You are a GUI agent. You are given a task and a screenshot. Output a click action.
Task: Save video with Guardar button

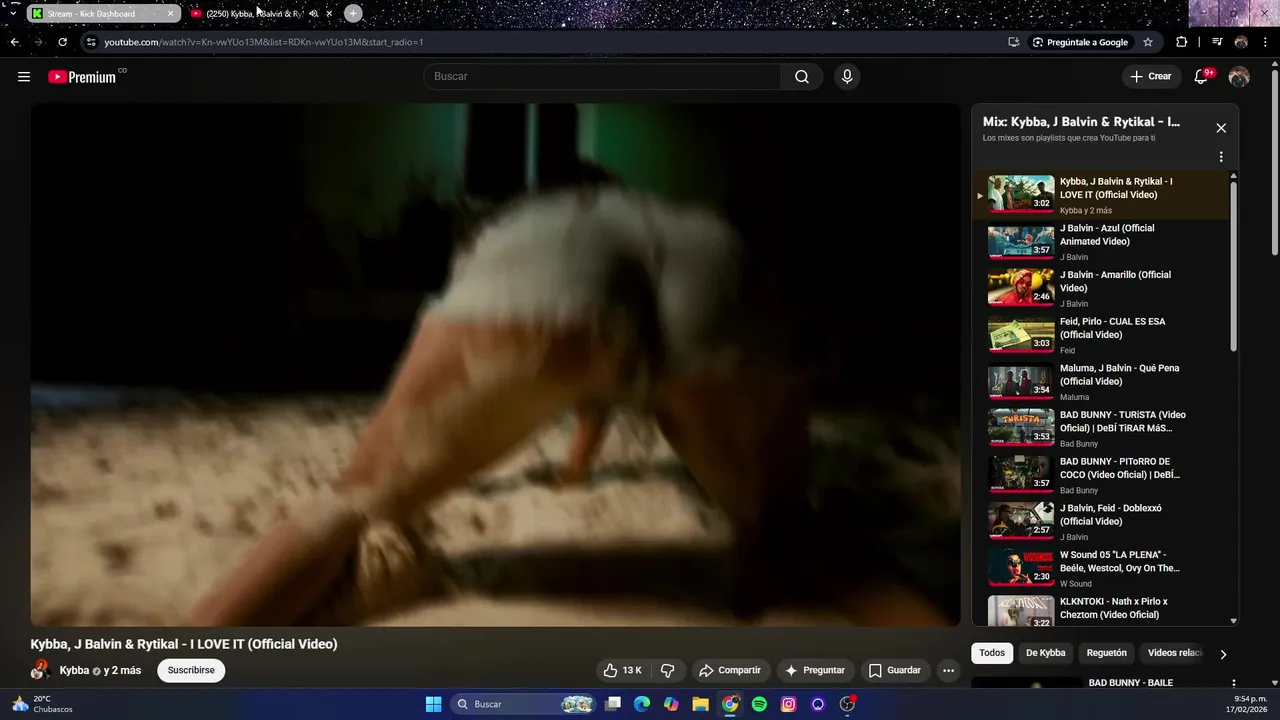tap(895, 670)
